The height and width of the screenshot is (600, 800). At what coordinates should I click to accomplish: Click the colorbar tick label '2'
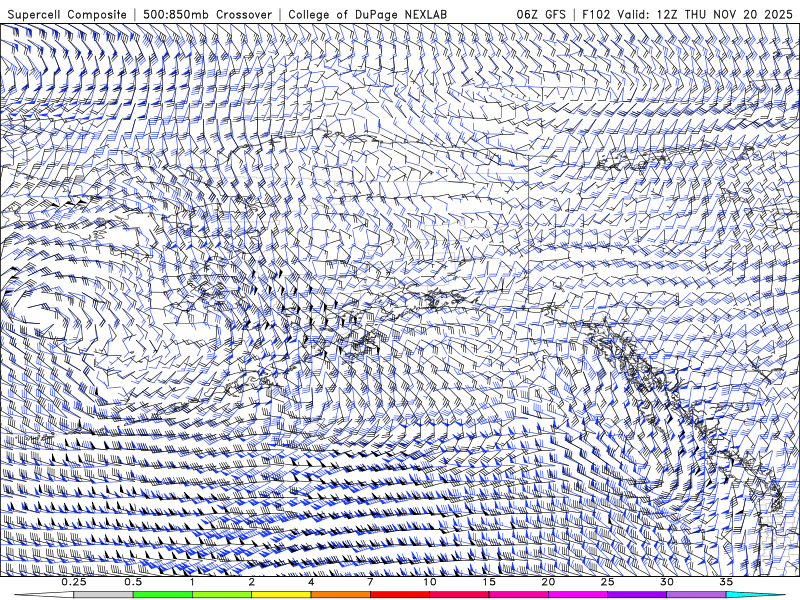pyautogui.click(x=252, y=582)
